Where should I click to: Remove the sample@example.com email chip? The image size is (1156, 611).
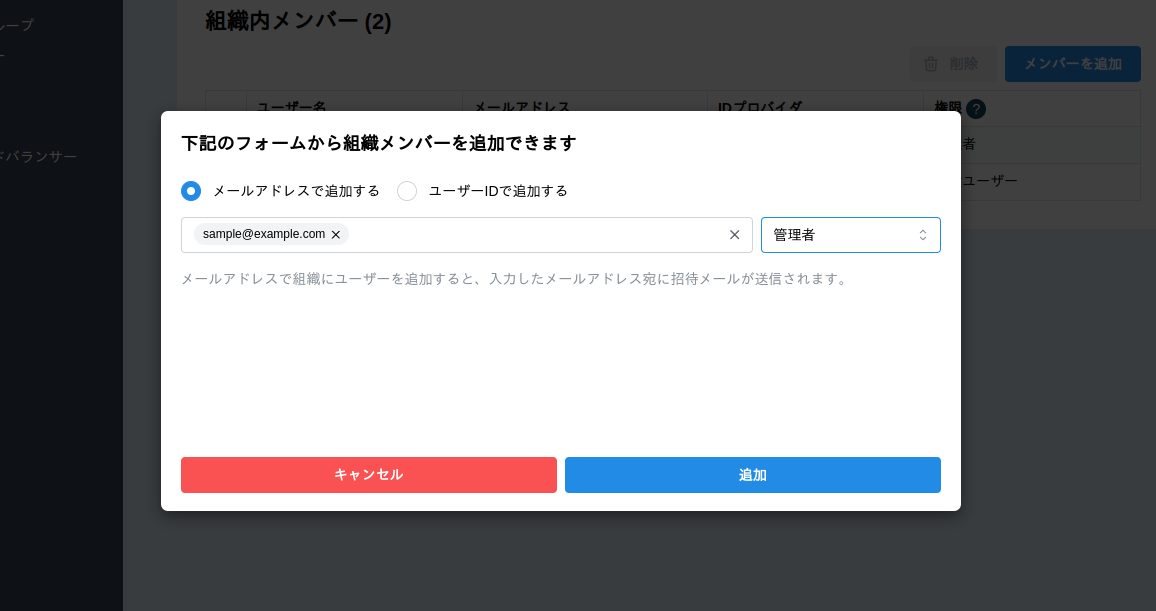(x=336, y=234)
